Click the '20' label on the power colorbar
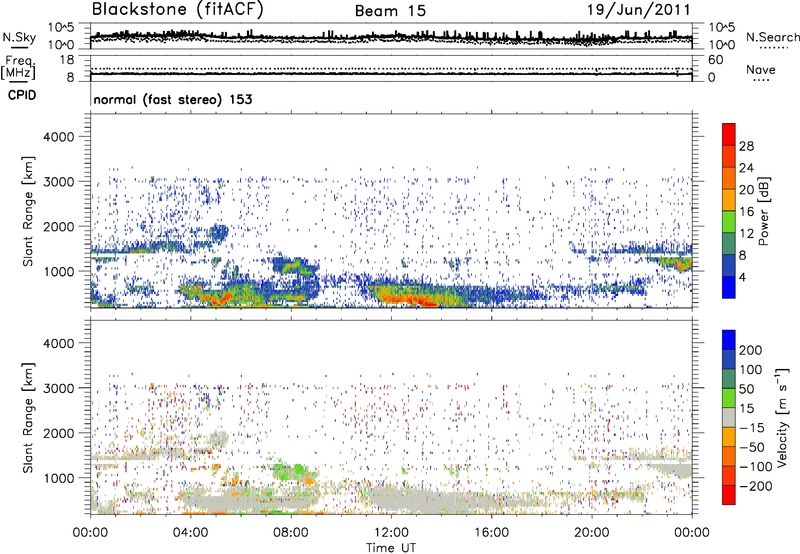This screenshot has width=800, height=554. 746,190
